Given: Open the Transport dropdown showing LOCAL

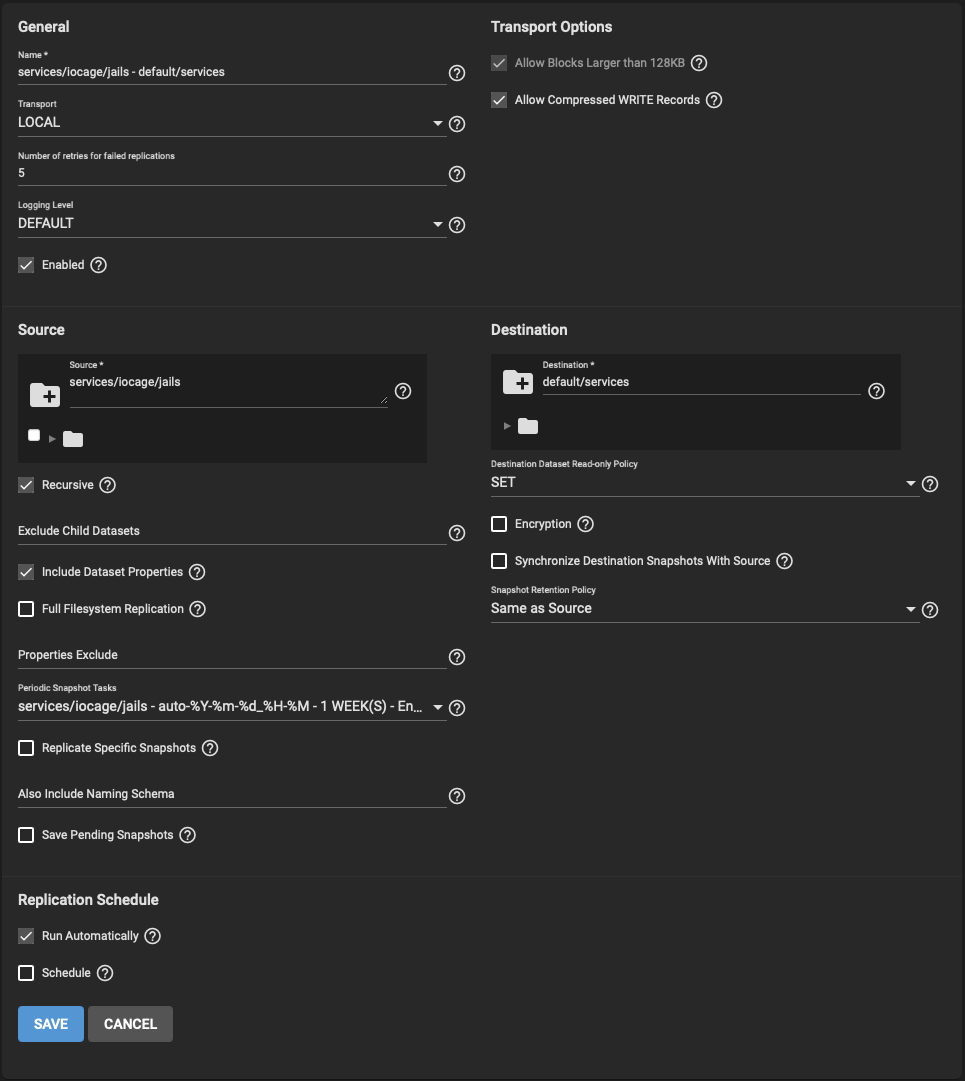Looking at the screenshot, I should pyautogui.click(x=232, y=123).
